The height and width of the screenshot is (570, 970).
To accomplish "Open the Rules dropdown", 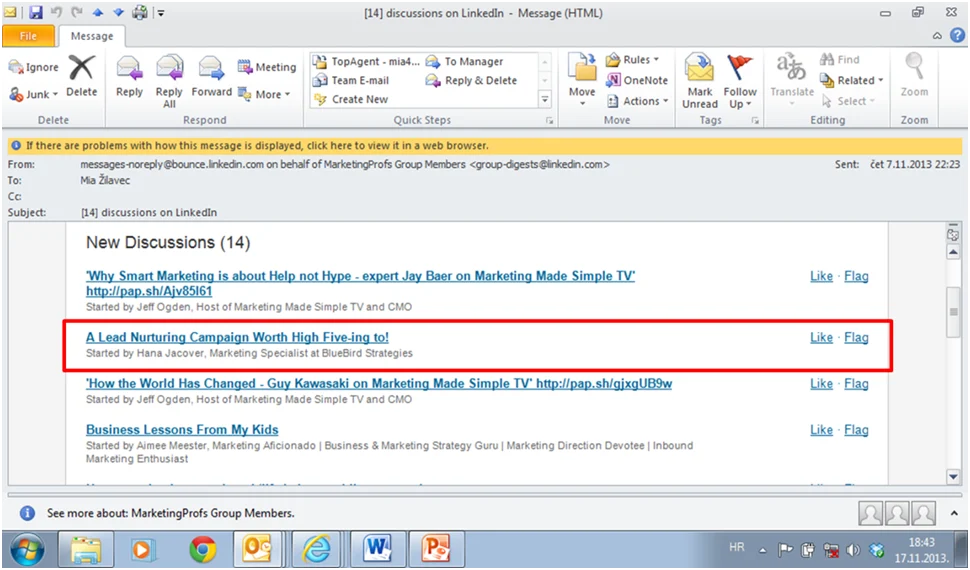I will (632, 59).
